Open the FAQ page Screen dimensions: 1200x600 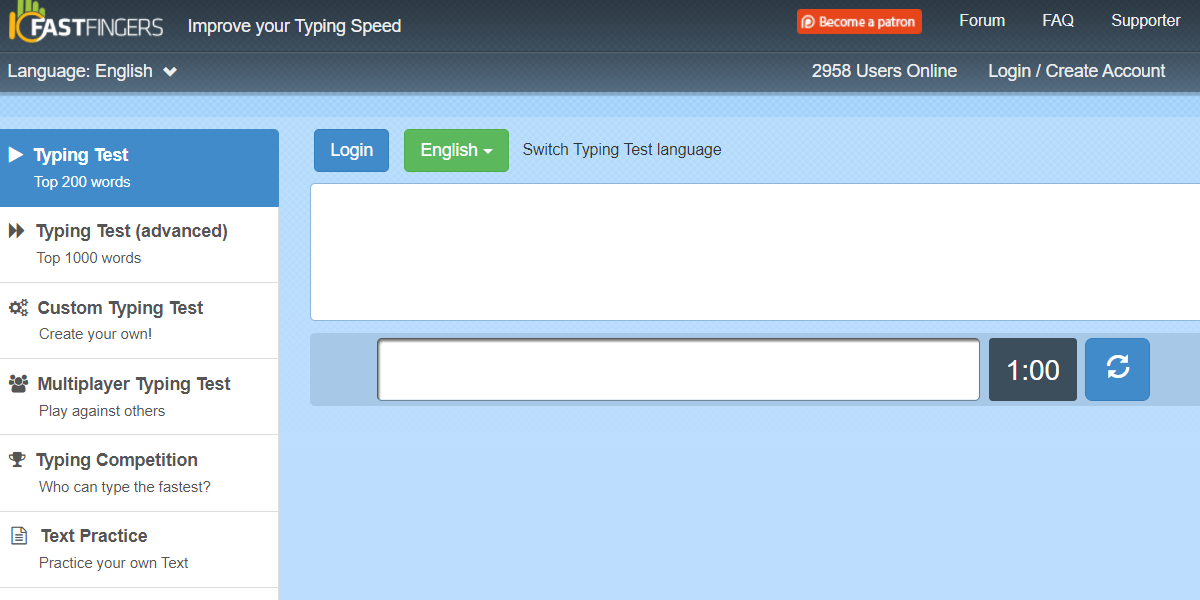tap(1057, 20)
